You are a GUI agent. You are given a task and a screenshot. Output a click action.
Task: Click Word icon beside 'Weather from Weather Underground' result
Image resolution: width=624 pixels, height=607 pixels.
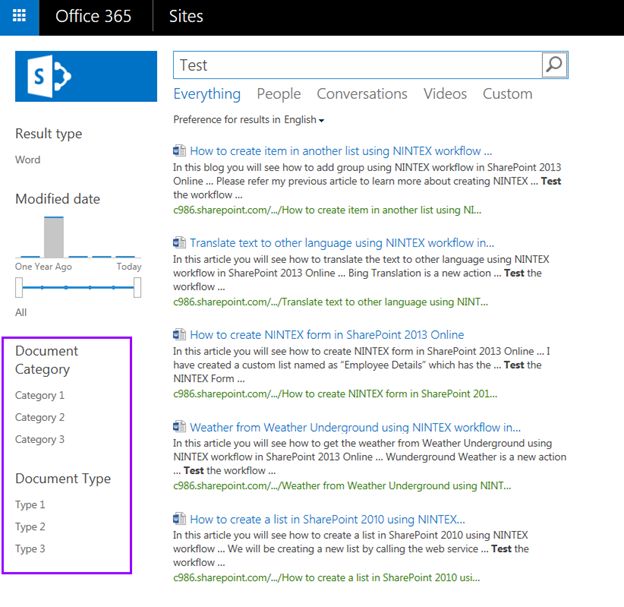179,427
